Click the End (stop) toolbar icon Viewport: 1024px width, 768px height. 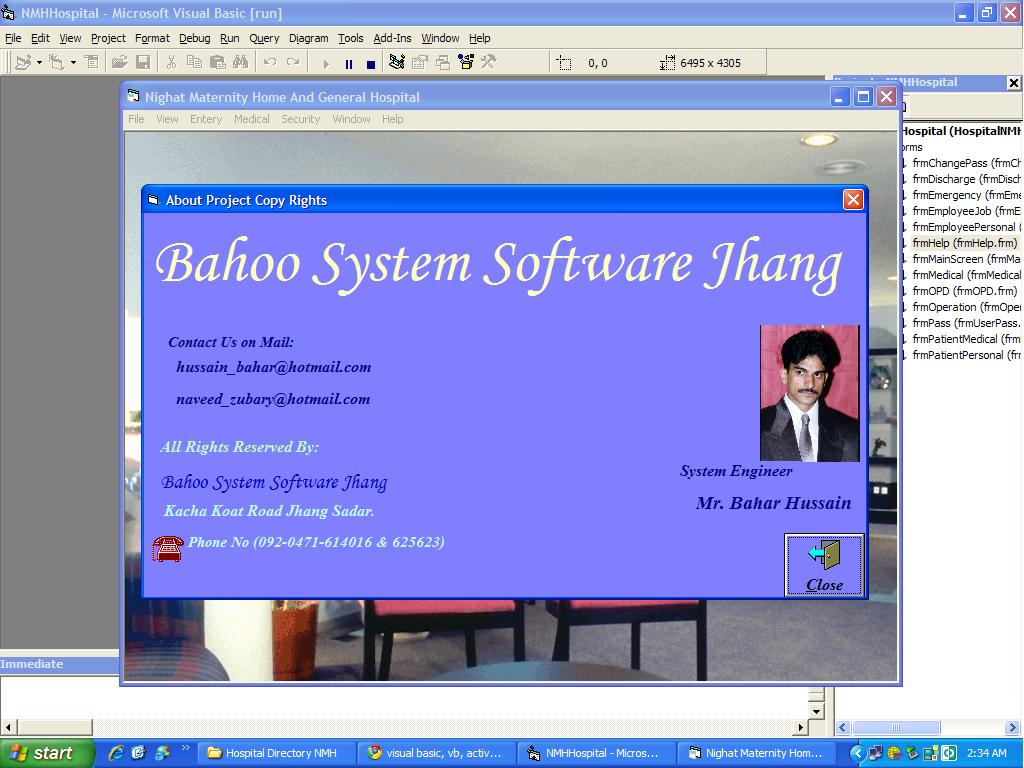370,63
